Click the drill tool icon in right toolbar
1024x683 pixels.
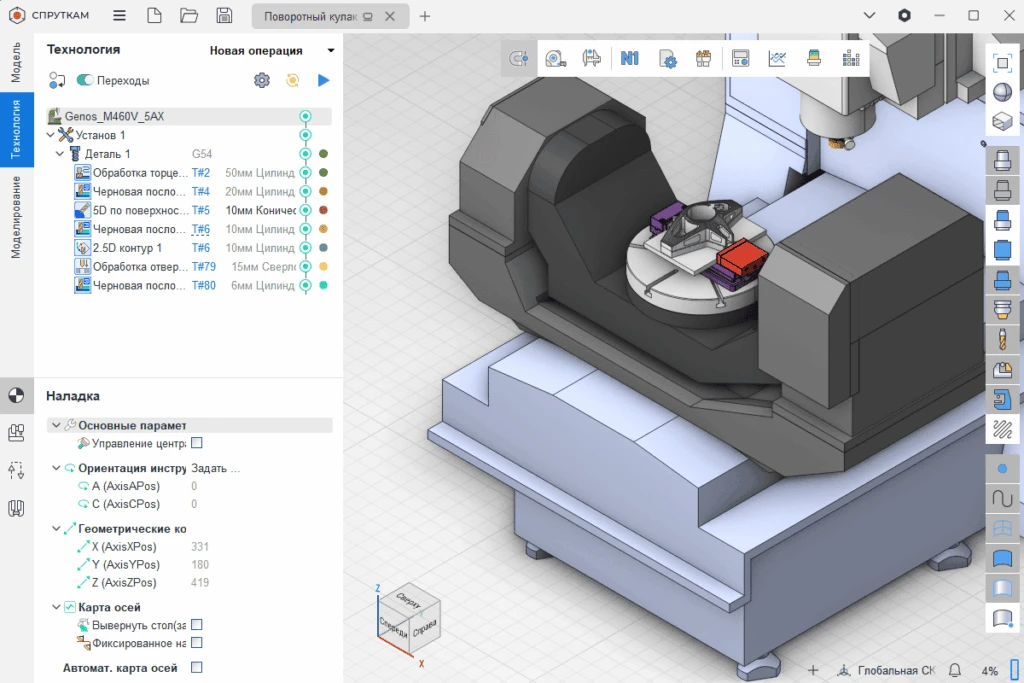pos(1002,340)
